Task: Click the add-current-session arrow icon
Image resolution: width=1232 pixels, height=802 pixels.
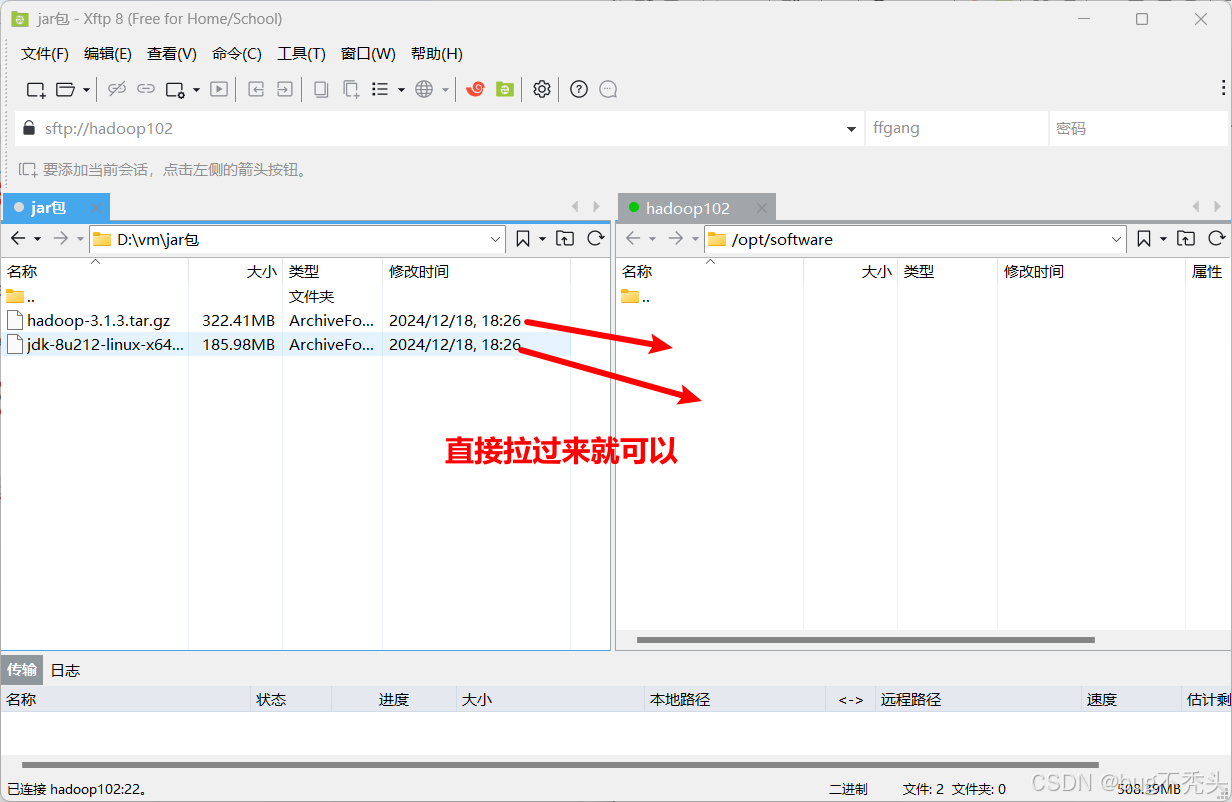Action: (28, 170)
